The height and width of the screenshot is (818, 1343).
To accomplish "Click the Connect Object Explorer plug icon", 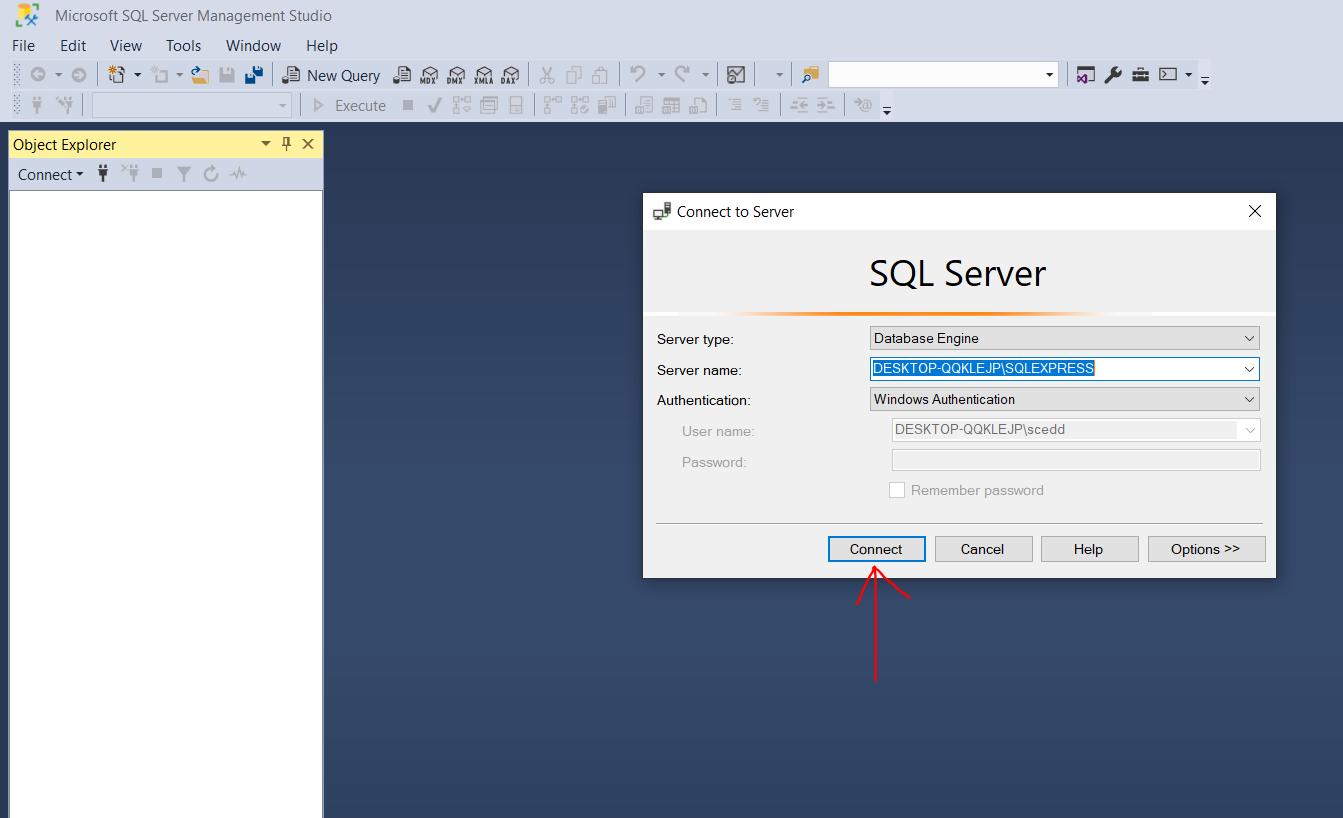I will click(102, 174).
